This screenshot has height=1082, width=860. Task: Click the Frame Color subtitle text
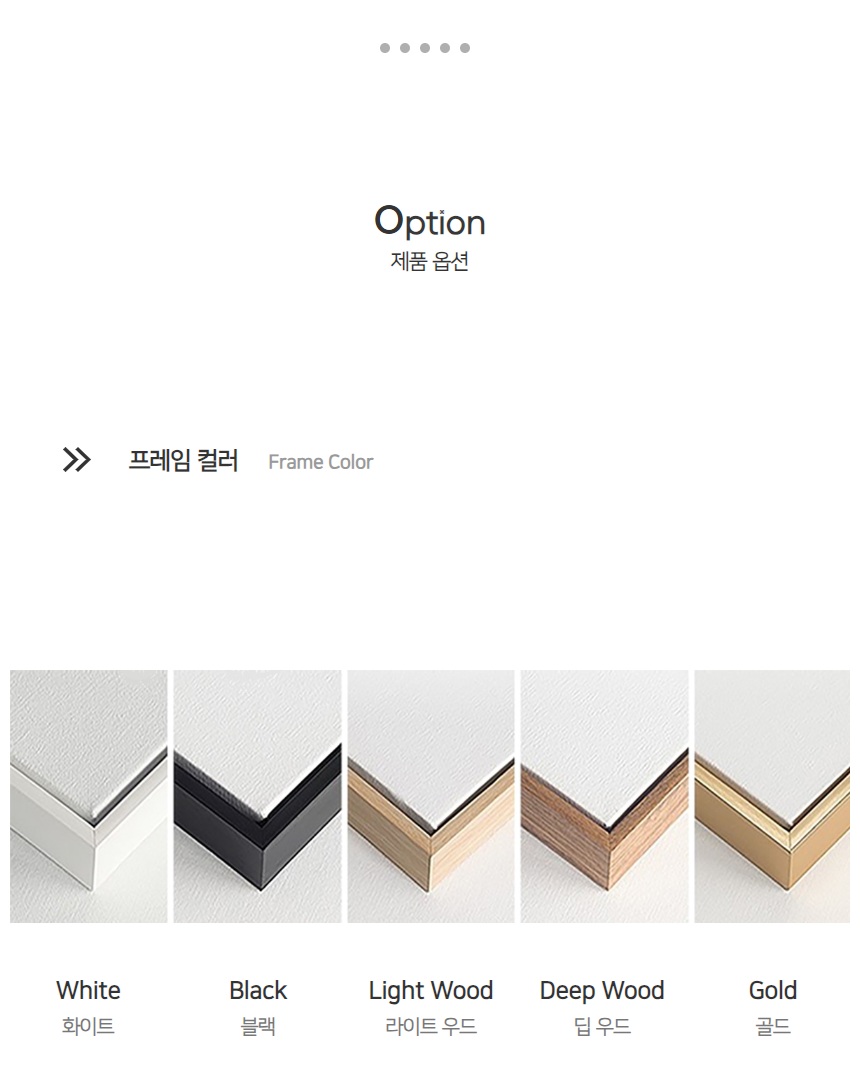(x=321, y=462)
